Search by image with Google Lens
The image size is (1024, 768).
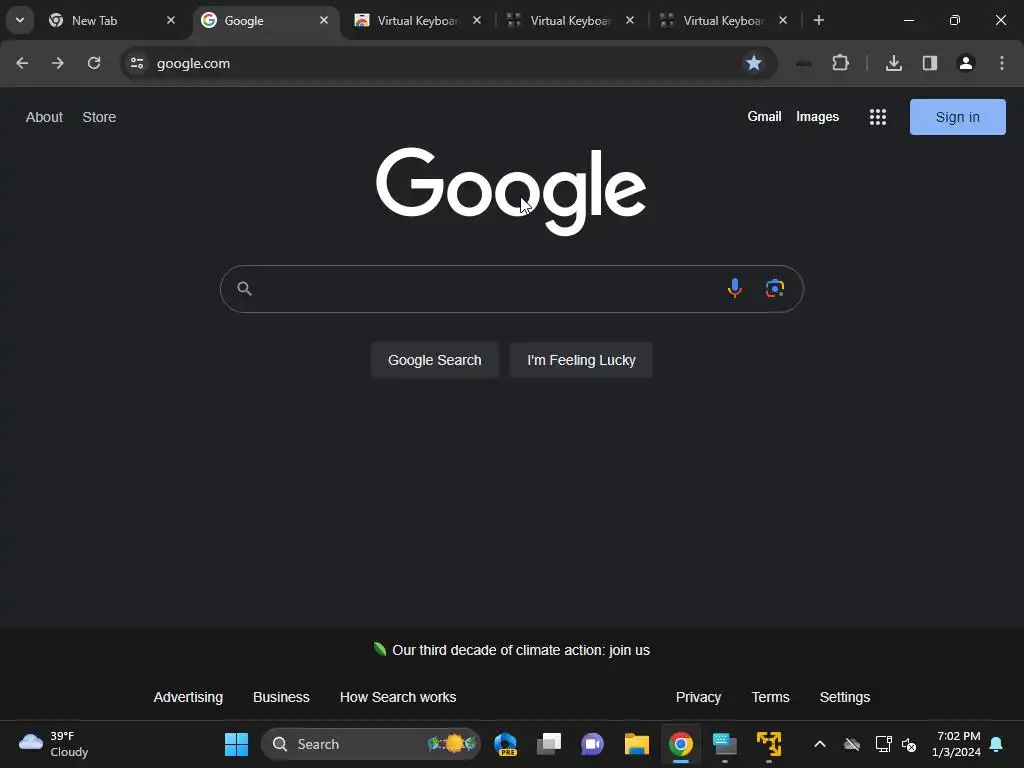pyautogui.click(x=775, y=288)
